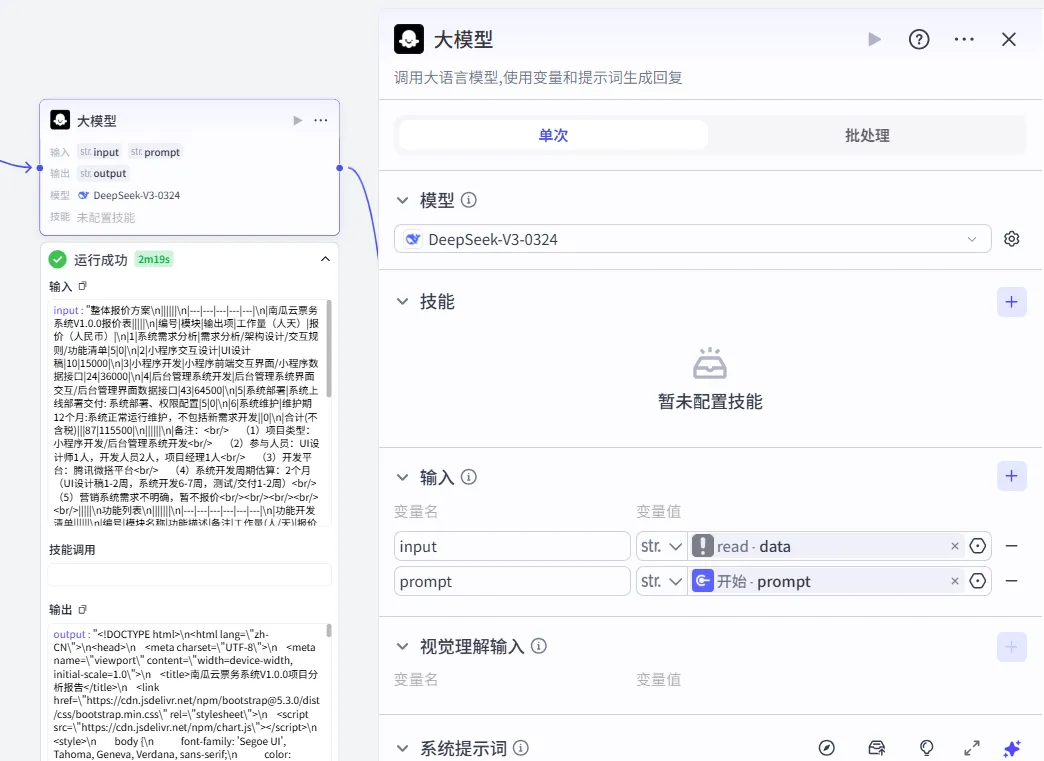Image resolution: width=1044 pixels, height=761 pixels.
Task: Click the str.output tag on node card
Action: [x=103, y=173]
